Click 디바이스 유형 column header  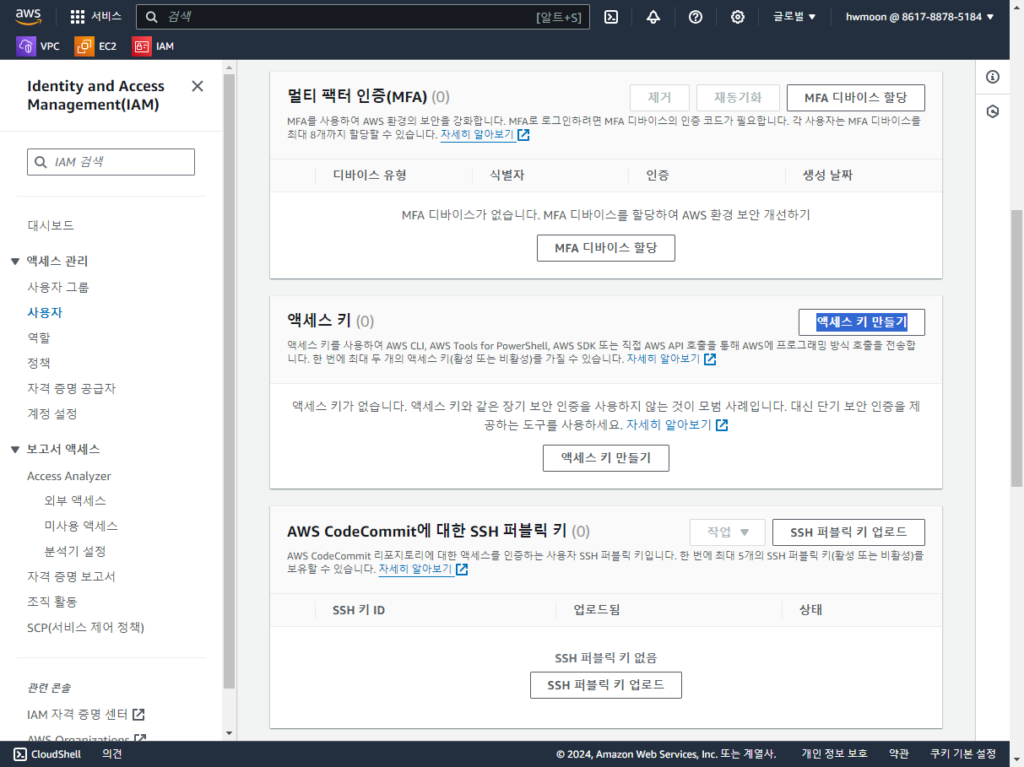click(370, 175)
